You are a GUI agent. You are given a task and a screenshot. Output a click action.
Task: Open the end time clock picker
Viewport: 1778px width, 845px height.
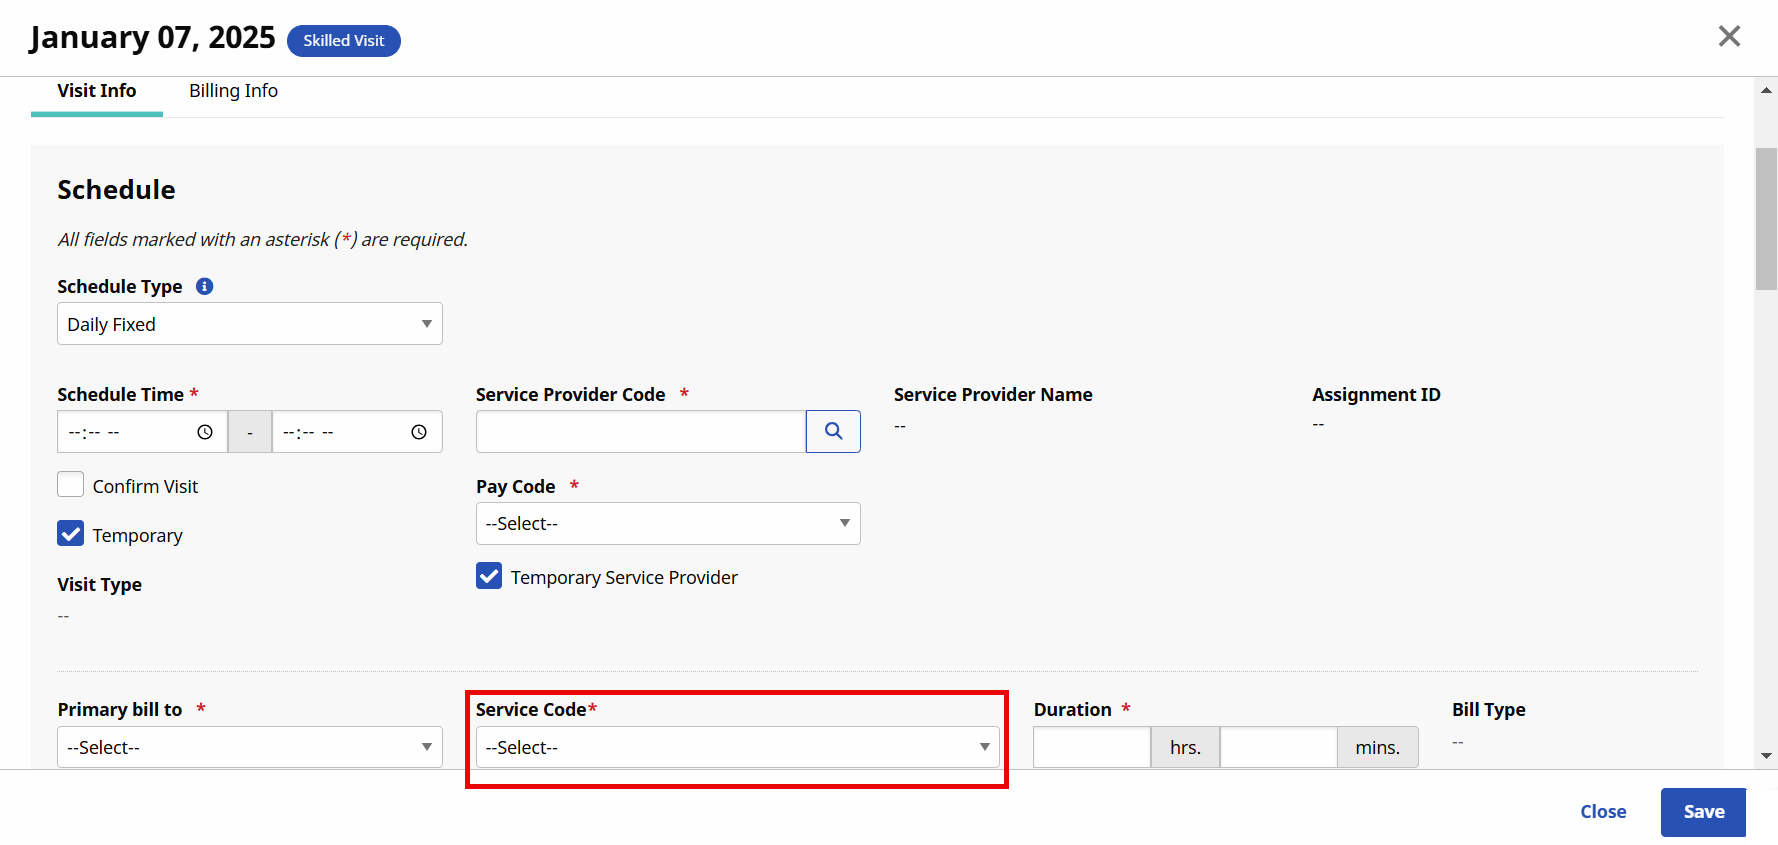419,432
